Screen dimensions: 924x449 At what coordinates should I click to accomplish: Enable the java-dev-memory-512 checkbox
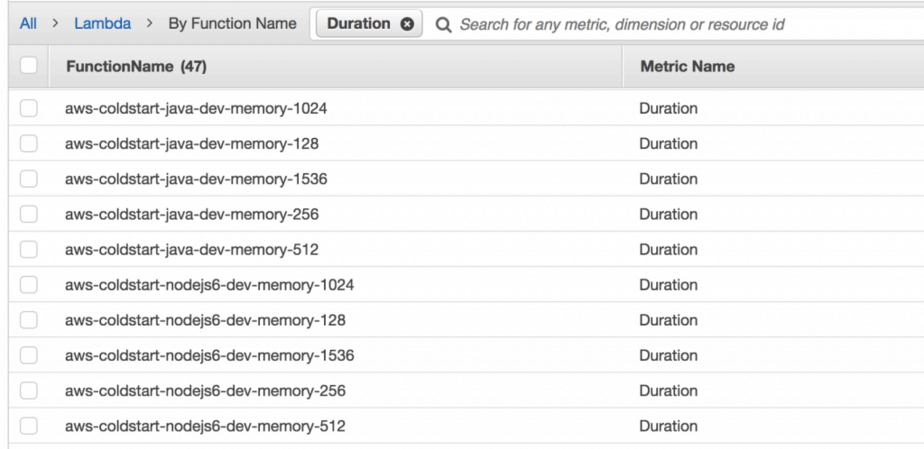(28, 249)
